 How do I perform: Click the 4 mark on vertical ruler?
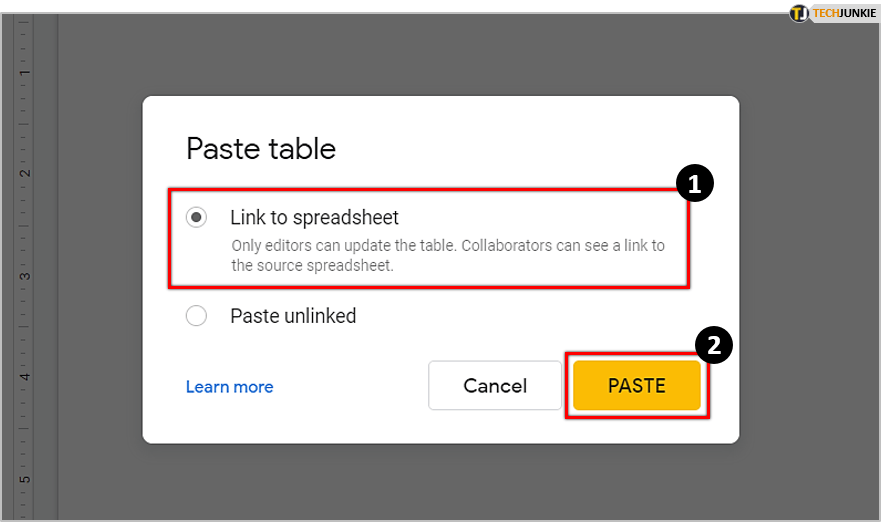click(23, 377)
